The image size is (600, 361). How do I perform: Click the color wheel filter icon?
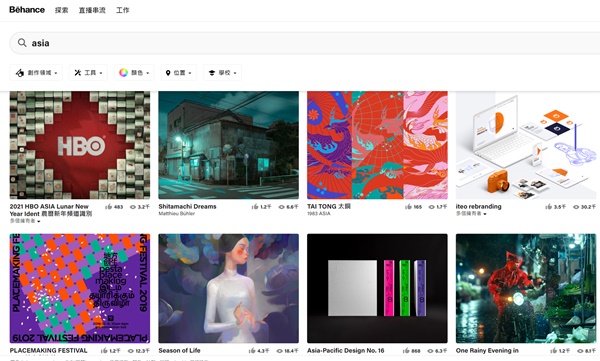(x=123, y=72)
